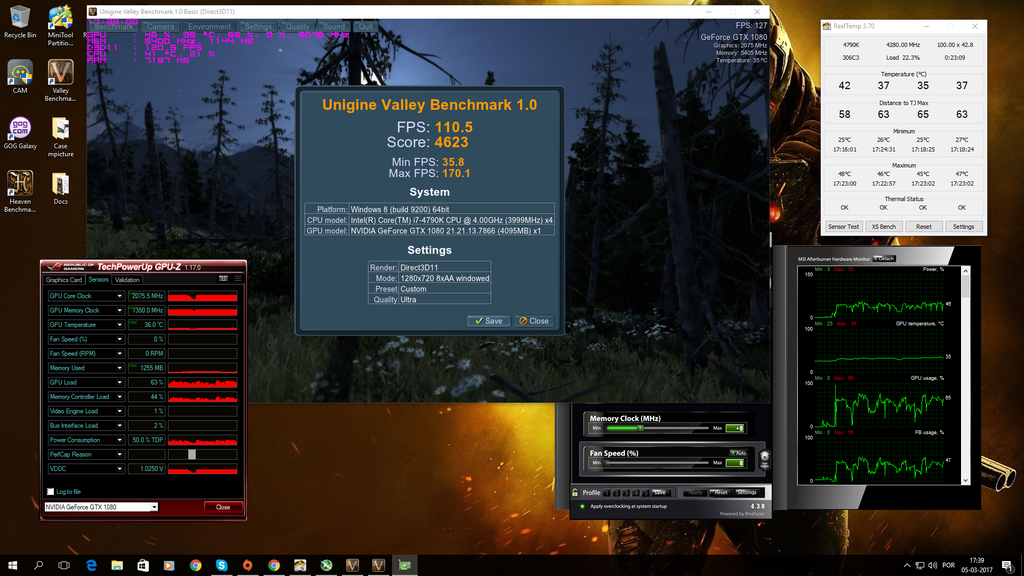The width and height of the screenshot is (1024, 576).
Task: Launch Microsoft Edge from taskbar
Action: (x=91, y=565)
